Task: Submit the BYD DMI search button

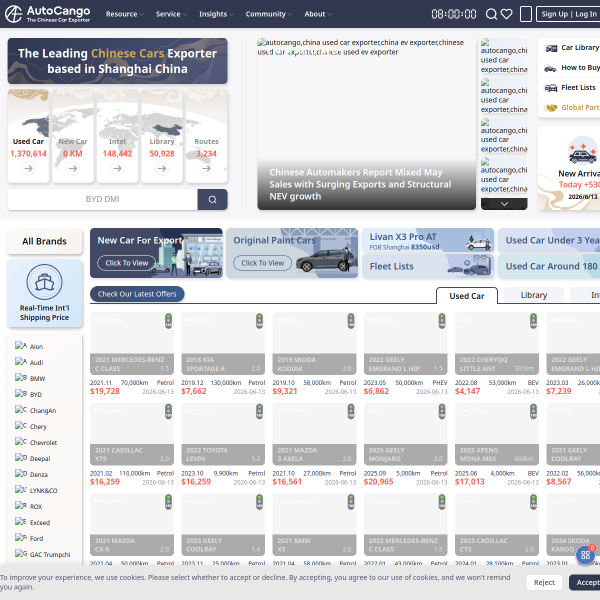Action: tap(212, 199)
